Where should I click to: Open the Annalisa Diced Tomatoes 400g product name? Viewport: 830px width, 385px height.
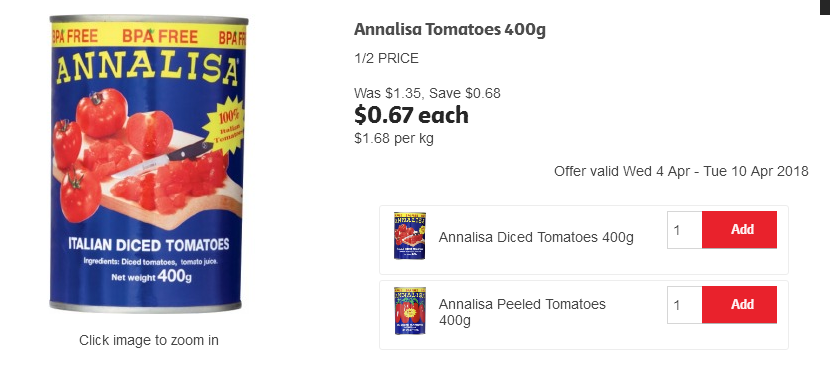[x=536, y=237]
